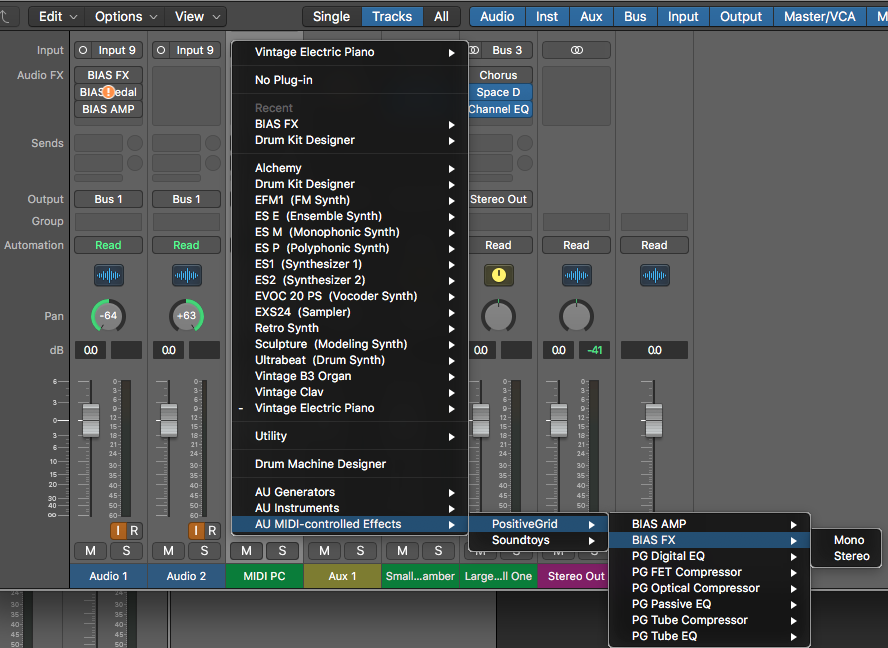Click the Audio 1 dB value field
Image resolution: width=888 pixels, height=648 pixels.
point(91,350)
